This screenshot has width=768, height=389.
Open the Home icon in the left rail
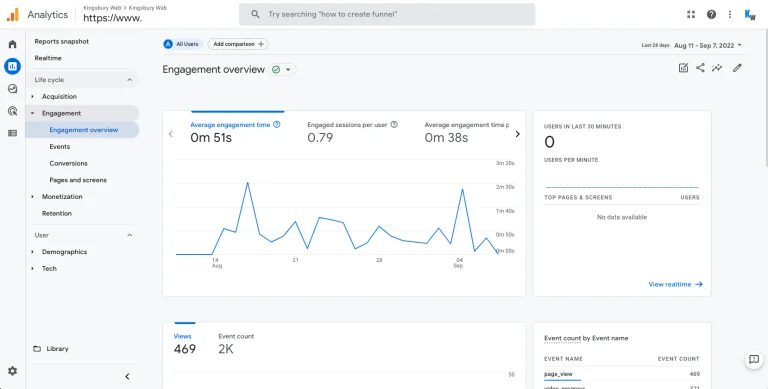coord(12,44)
